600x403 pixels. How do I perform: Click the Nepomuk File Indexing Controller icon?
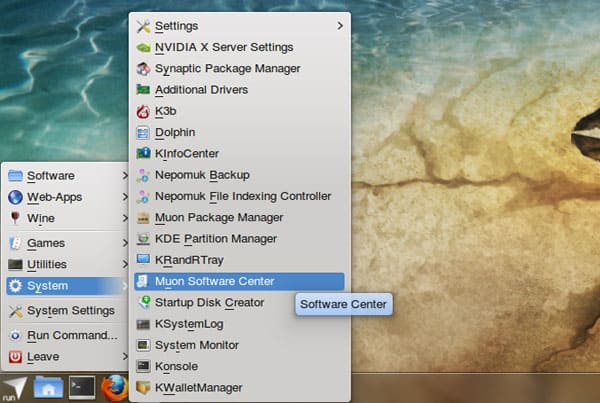143,196
